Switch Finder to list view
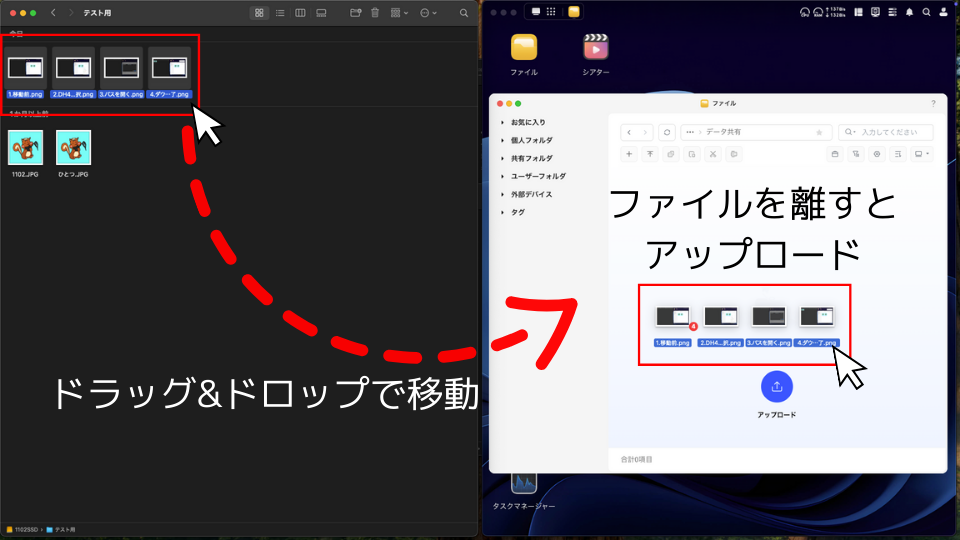 pos(280,13)
